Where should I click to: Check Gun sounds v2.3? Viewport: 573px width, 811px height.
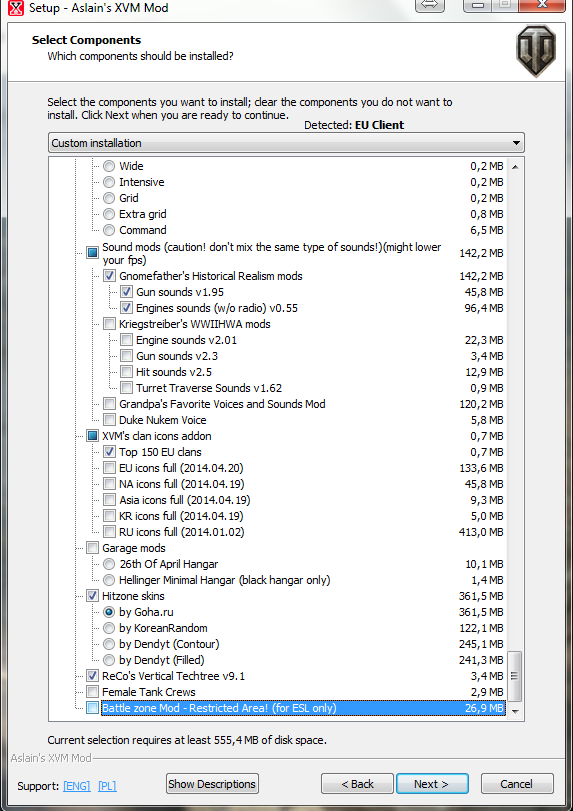coord(126,356)
